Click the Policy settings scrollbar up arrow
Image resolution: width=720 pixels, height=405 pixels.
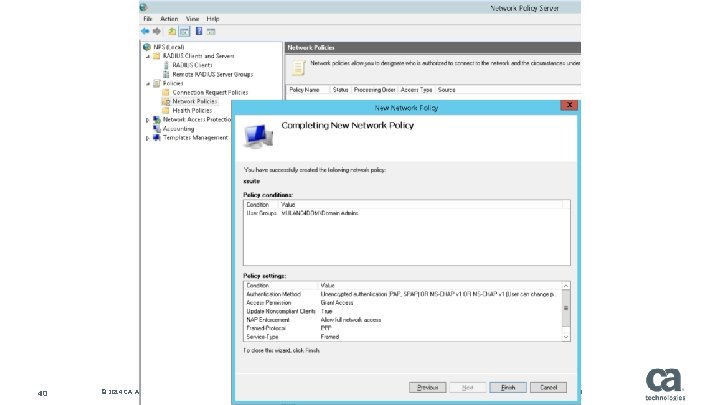(x=566, y=286)
